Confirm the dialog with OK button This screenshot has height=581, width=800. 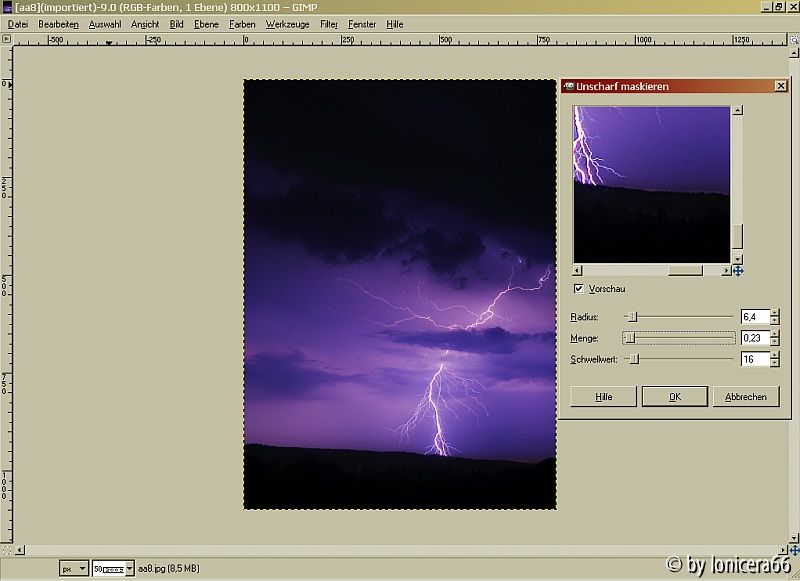674,397
